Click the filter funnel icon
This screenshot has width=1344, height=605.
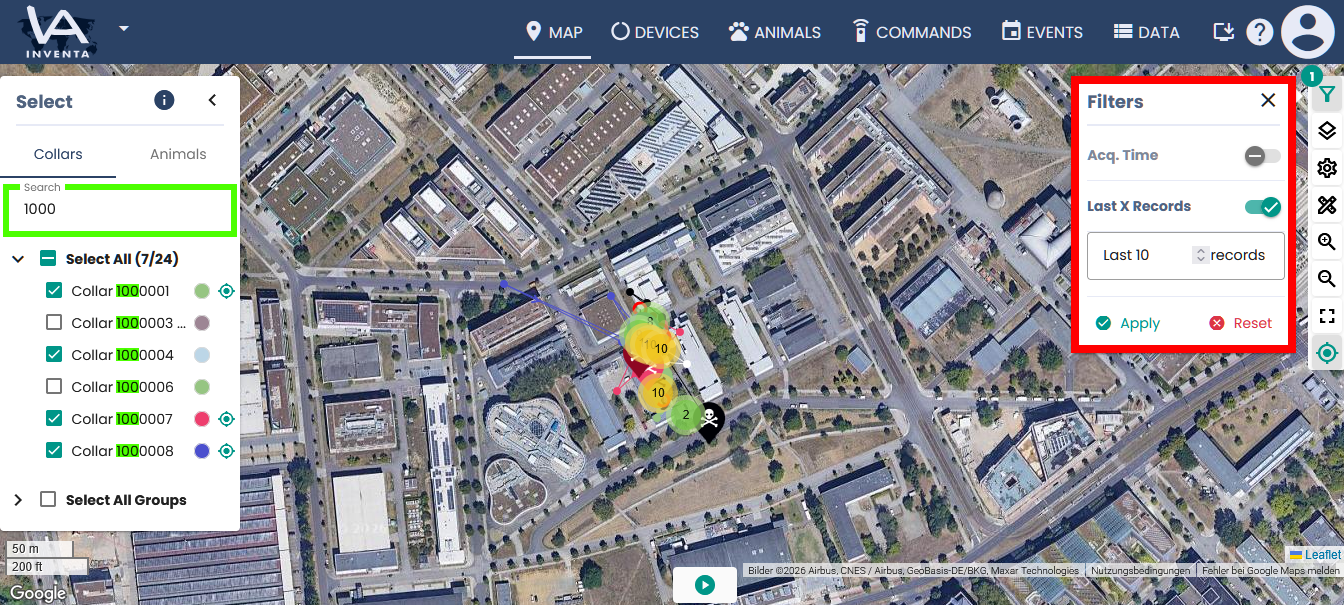1326,94
